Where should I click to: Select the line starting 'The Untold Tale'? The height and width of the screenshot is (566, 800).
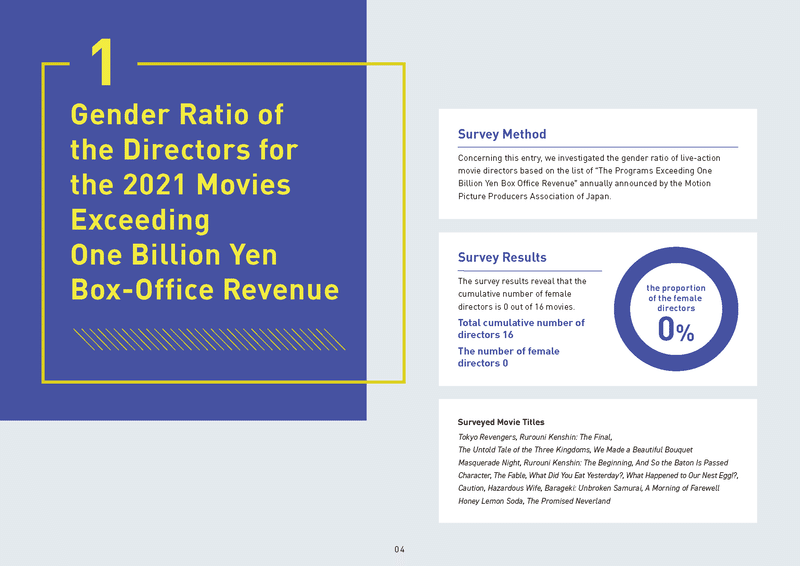[575, 450]
